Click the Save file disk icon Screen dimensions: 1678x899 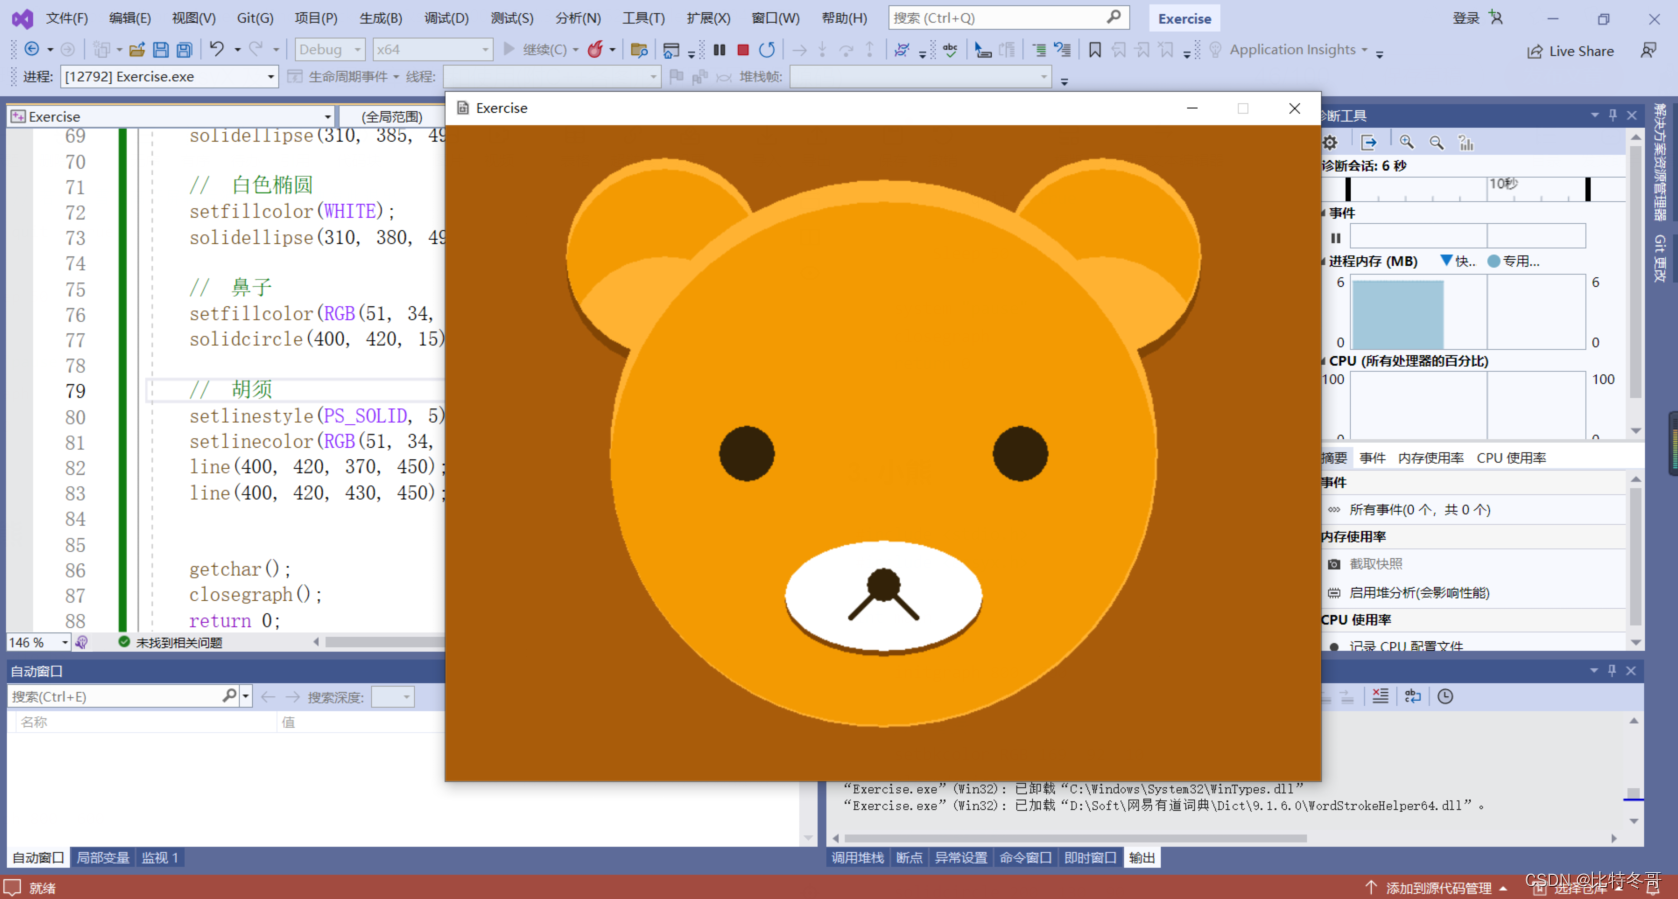click(x=160, y=49)
